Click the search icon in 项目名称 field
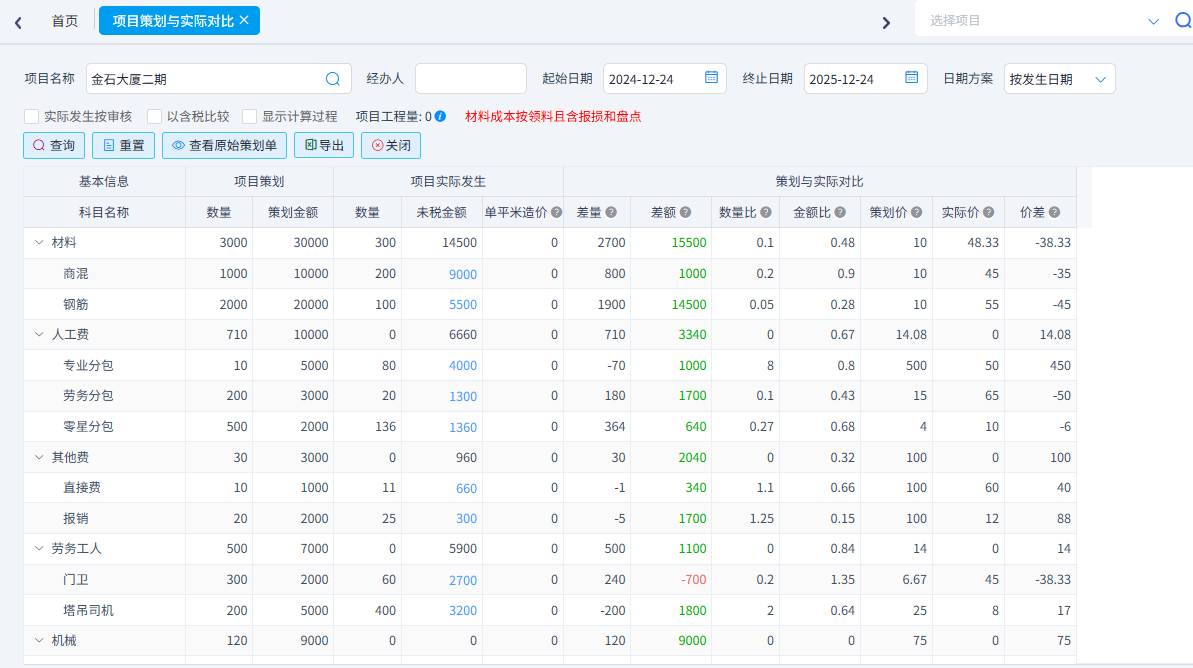 pos(333,79)
